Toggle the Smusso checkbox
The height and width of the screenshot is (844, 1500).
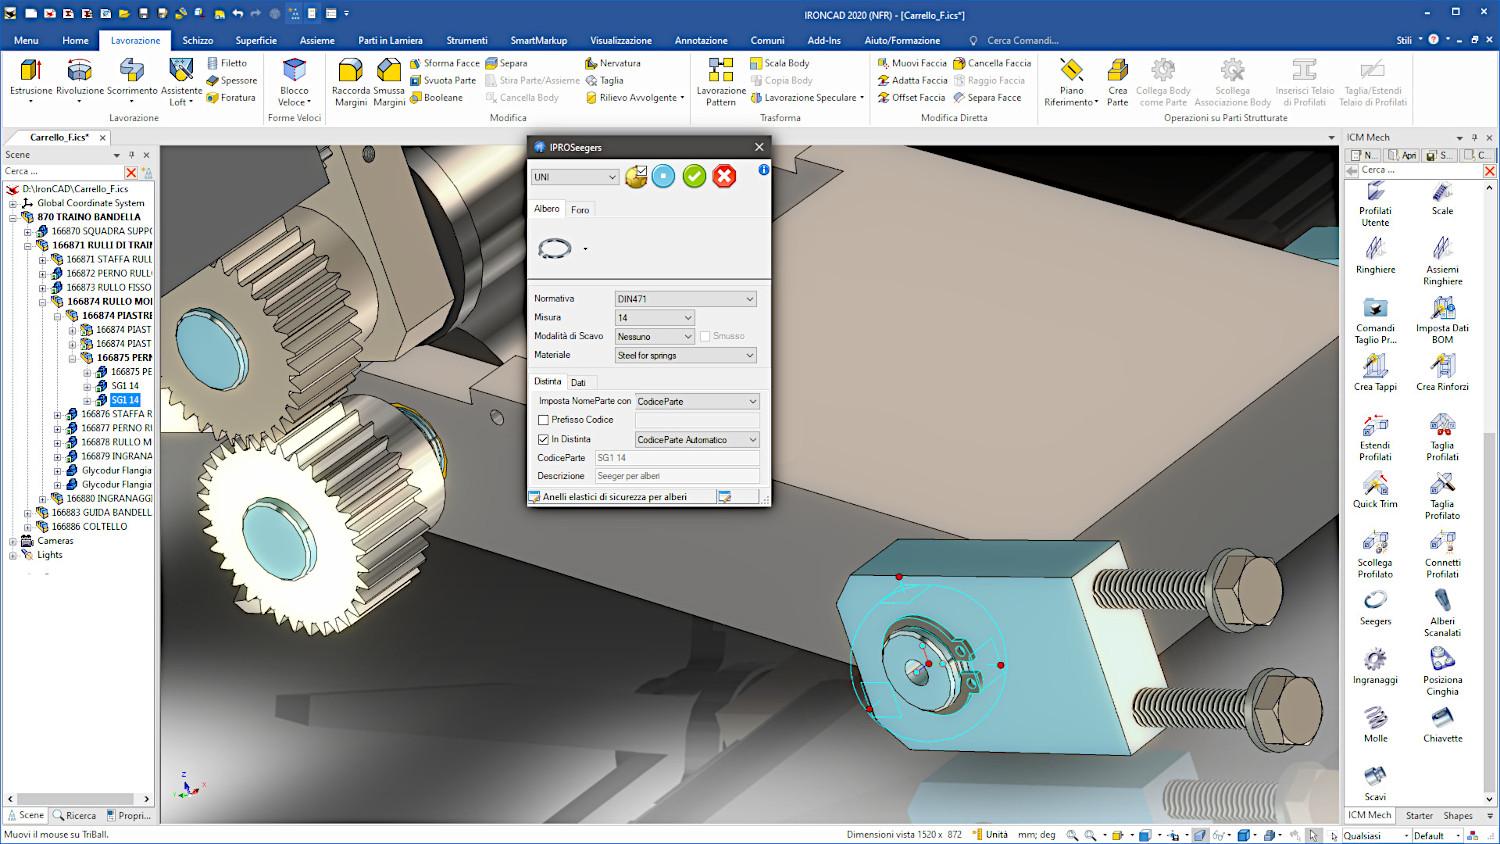click(x=705, y=336)
